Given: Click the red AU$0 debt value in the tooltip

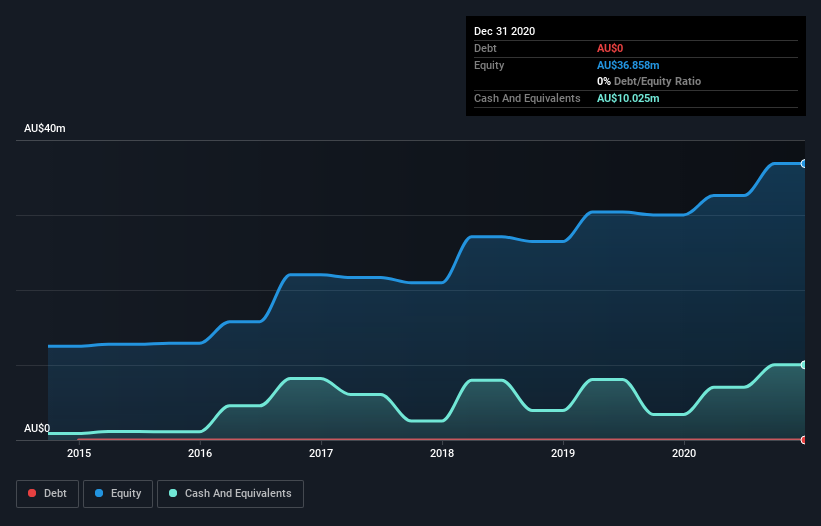Looking at the screenshot, I should pyautogui.click(x=610, y=48).
